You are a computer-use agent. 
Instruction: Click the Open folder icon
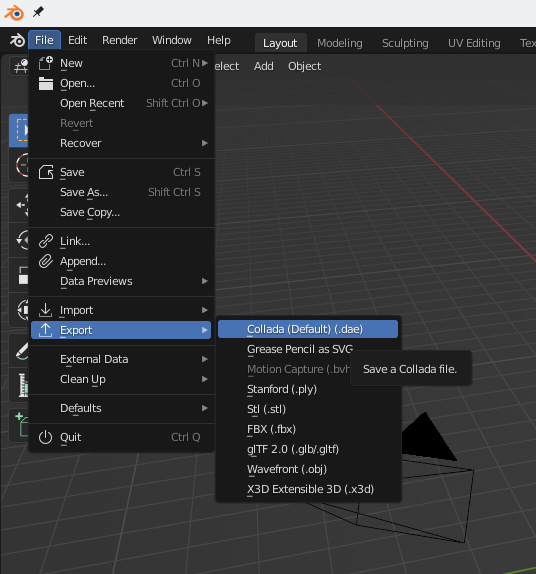pyautogui.click(x=46, y=83)
